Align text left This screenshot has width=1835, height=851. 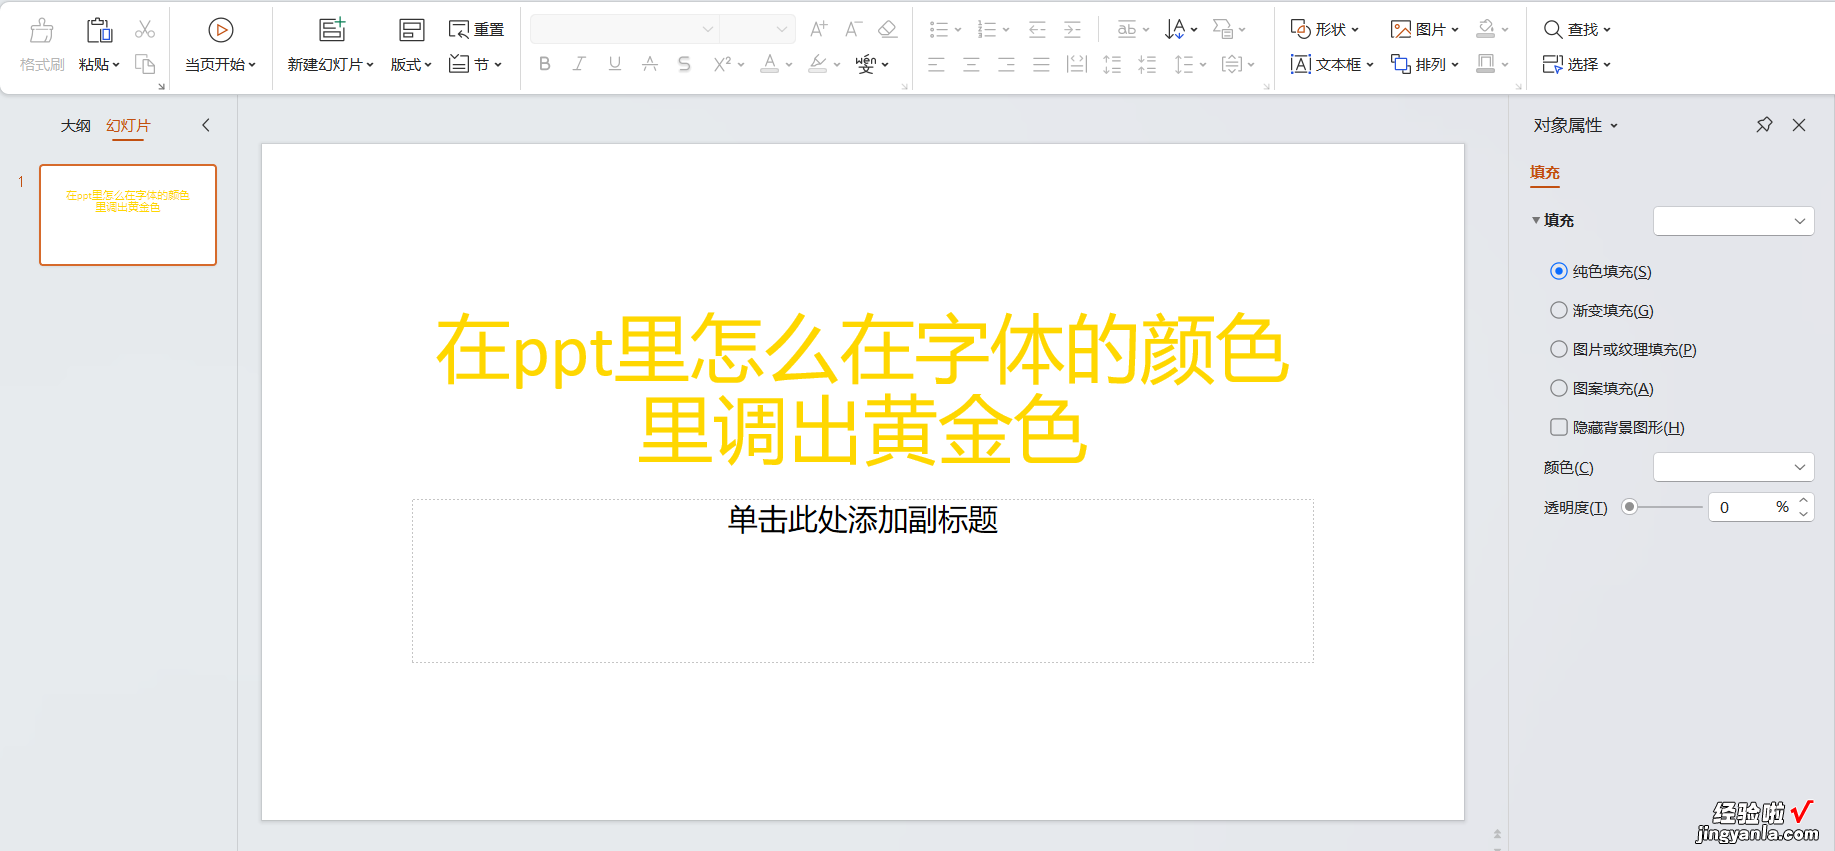(936, 64)
